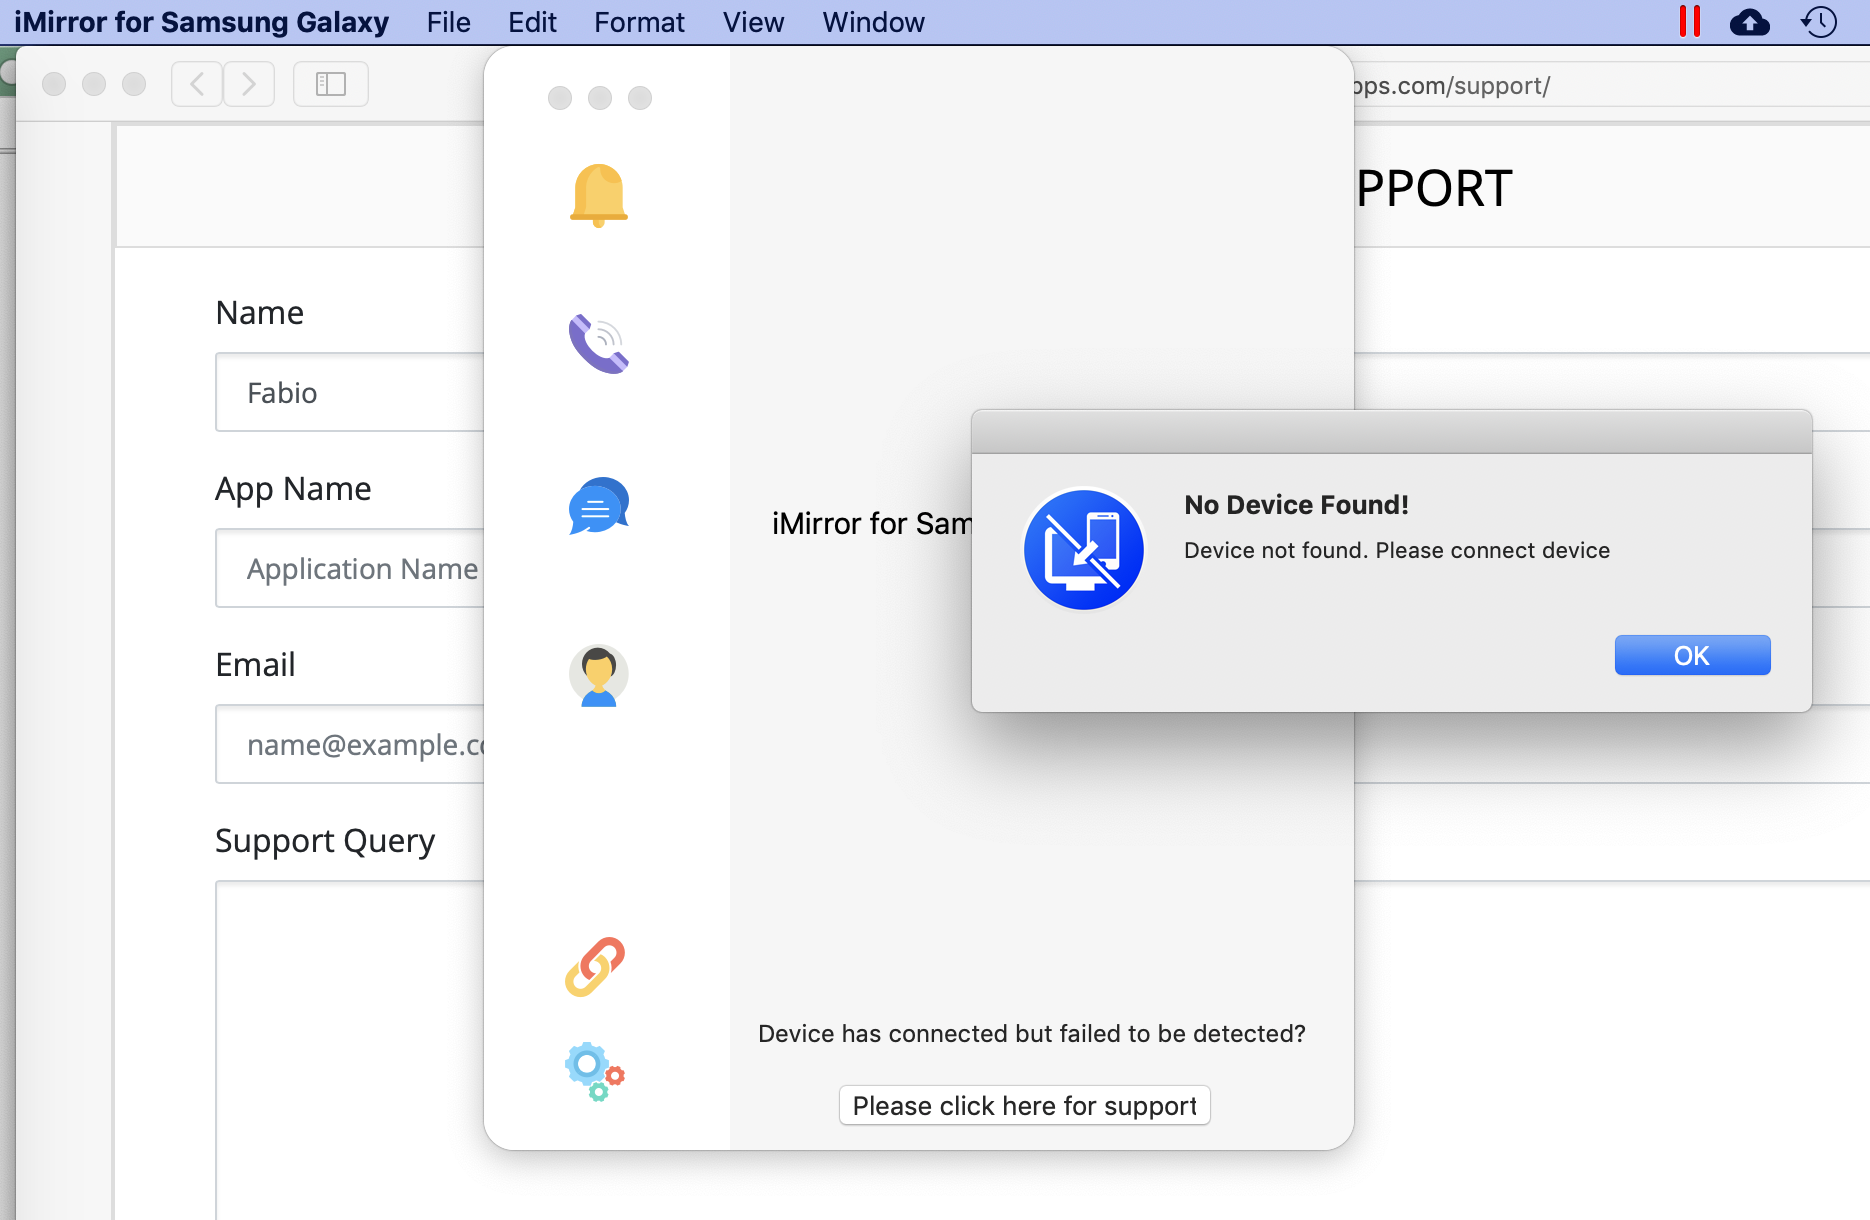This screenshot has width=1870, height=1220.
Task: Open the Format menu
Action: click(x=639, y=22)
